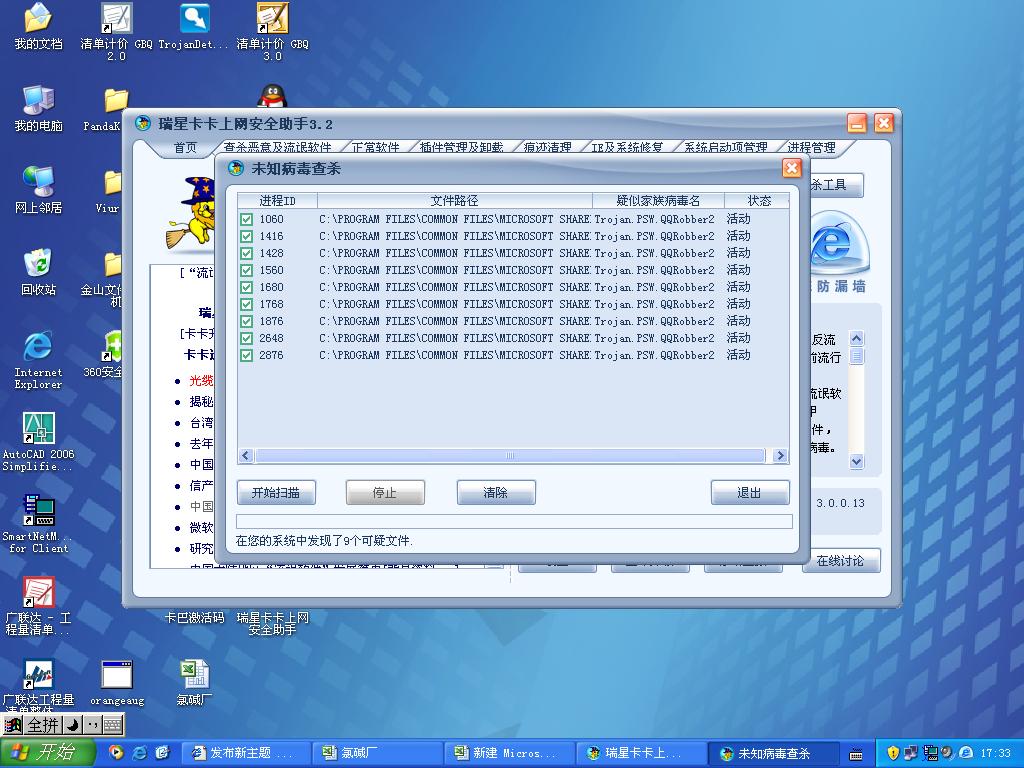
Task: Switch to 发布新主题 taskbar window
Action: click(245, 753)
